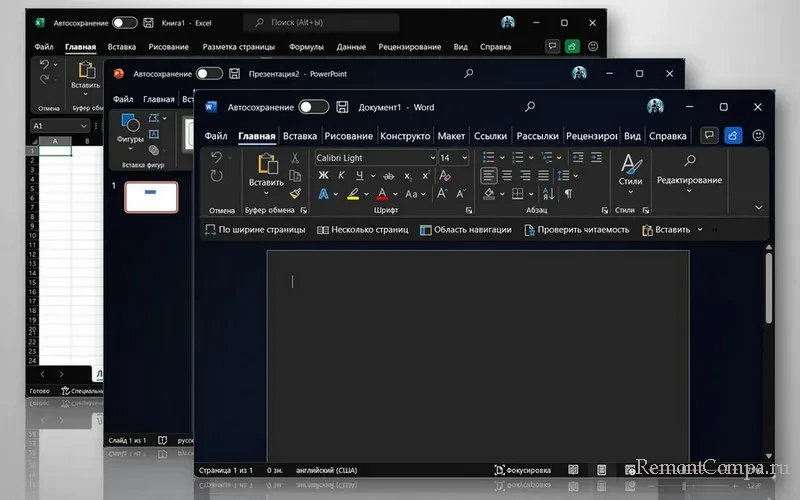Toggle Автосохранение switch in Excel
Image resolution: width=800 pixels, height=500 pixels.
click(x=125, y=22)
